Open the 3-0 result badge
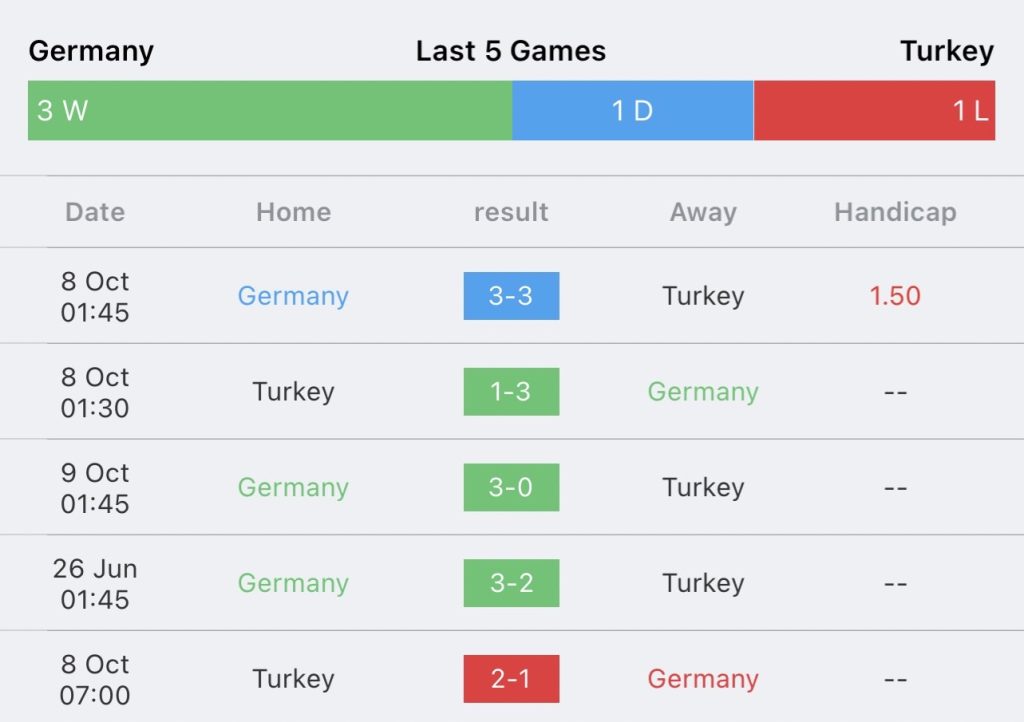 [x=511, y=487]
